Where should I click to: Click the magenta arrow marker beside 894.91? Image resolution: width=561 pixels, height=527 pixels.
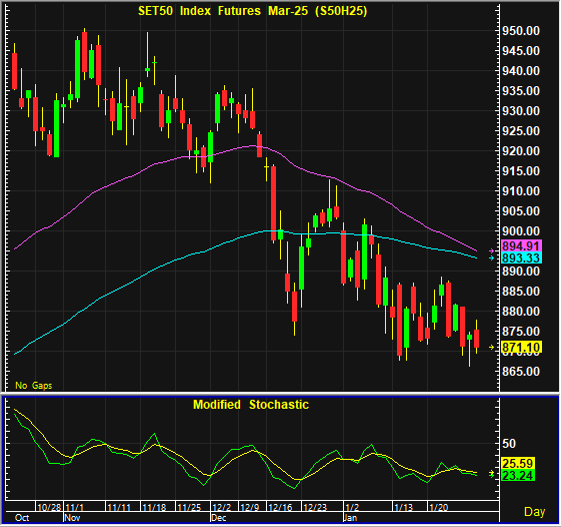(492, 251)
